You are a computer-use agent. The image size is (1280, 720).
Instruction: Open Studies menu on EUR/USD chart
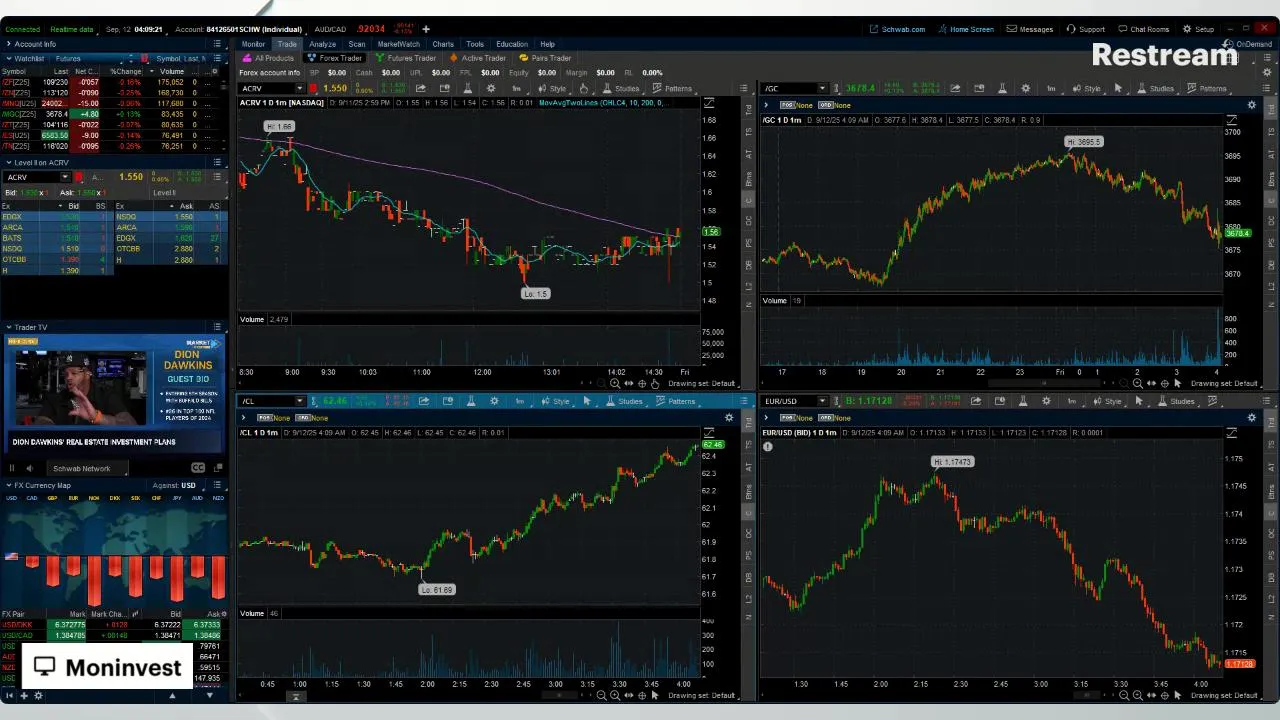(1177, 401)
